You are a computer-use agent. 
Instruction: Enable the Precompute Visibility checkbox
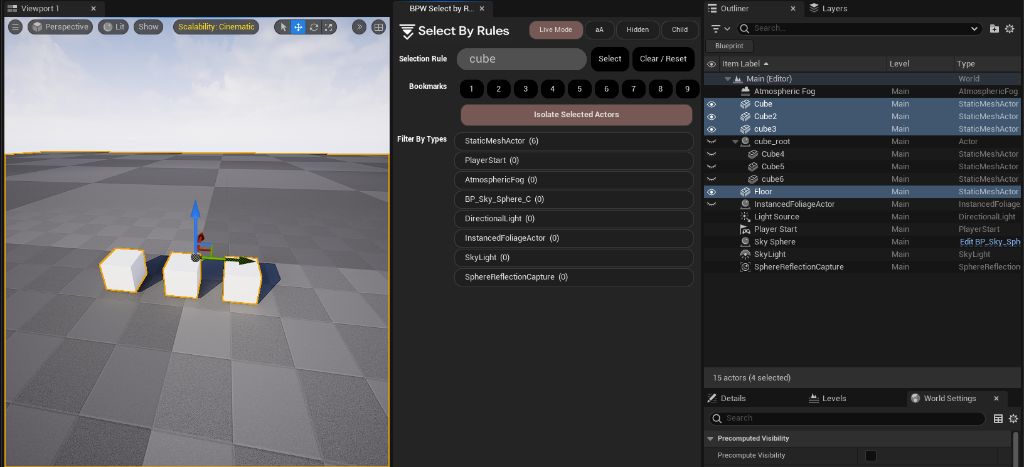871,455
